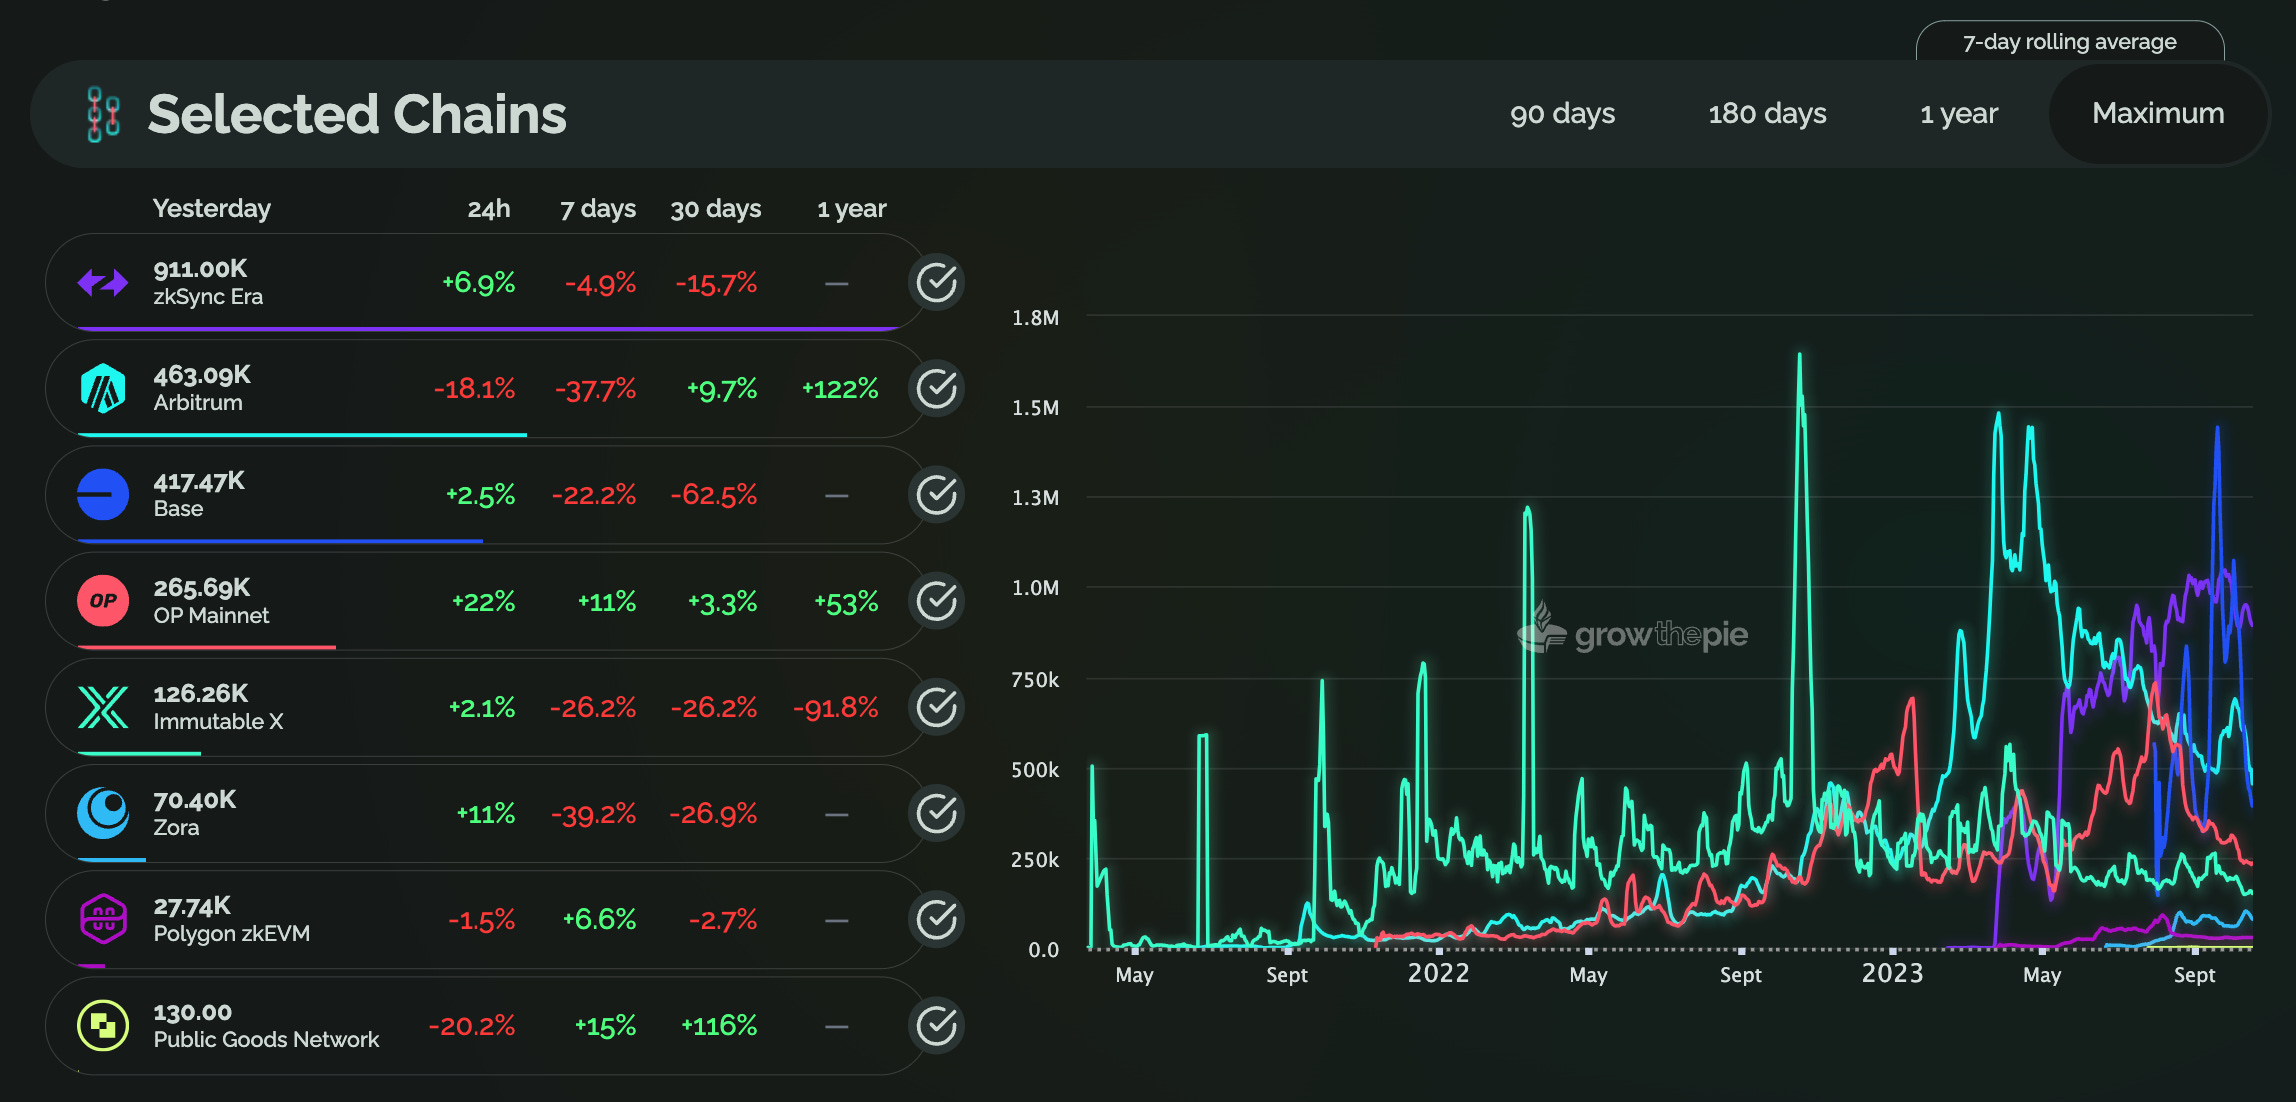Click Arbitrum's +122% yearly change
This screenshot has width=2296, height=1102.
click(x=840, y=389)
